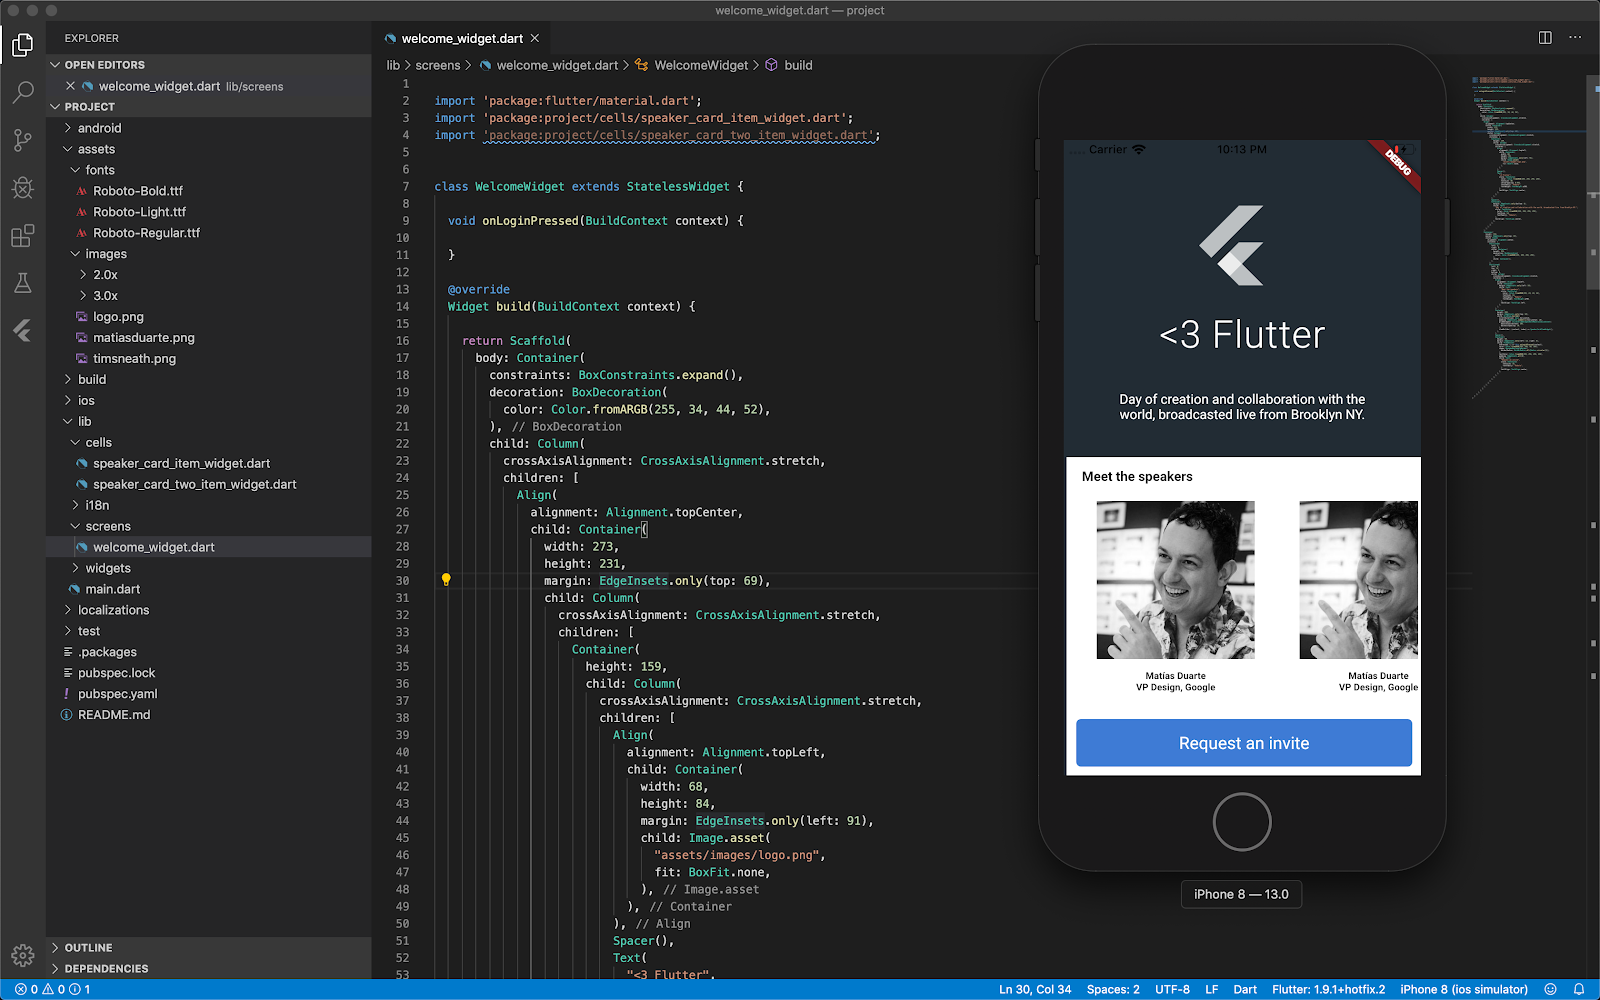Open Roboto-Bold.ttf font file

pos(137,191)
